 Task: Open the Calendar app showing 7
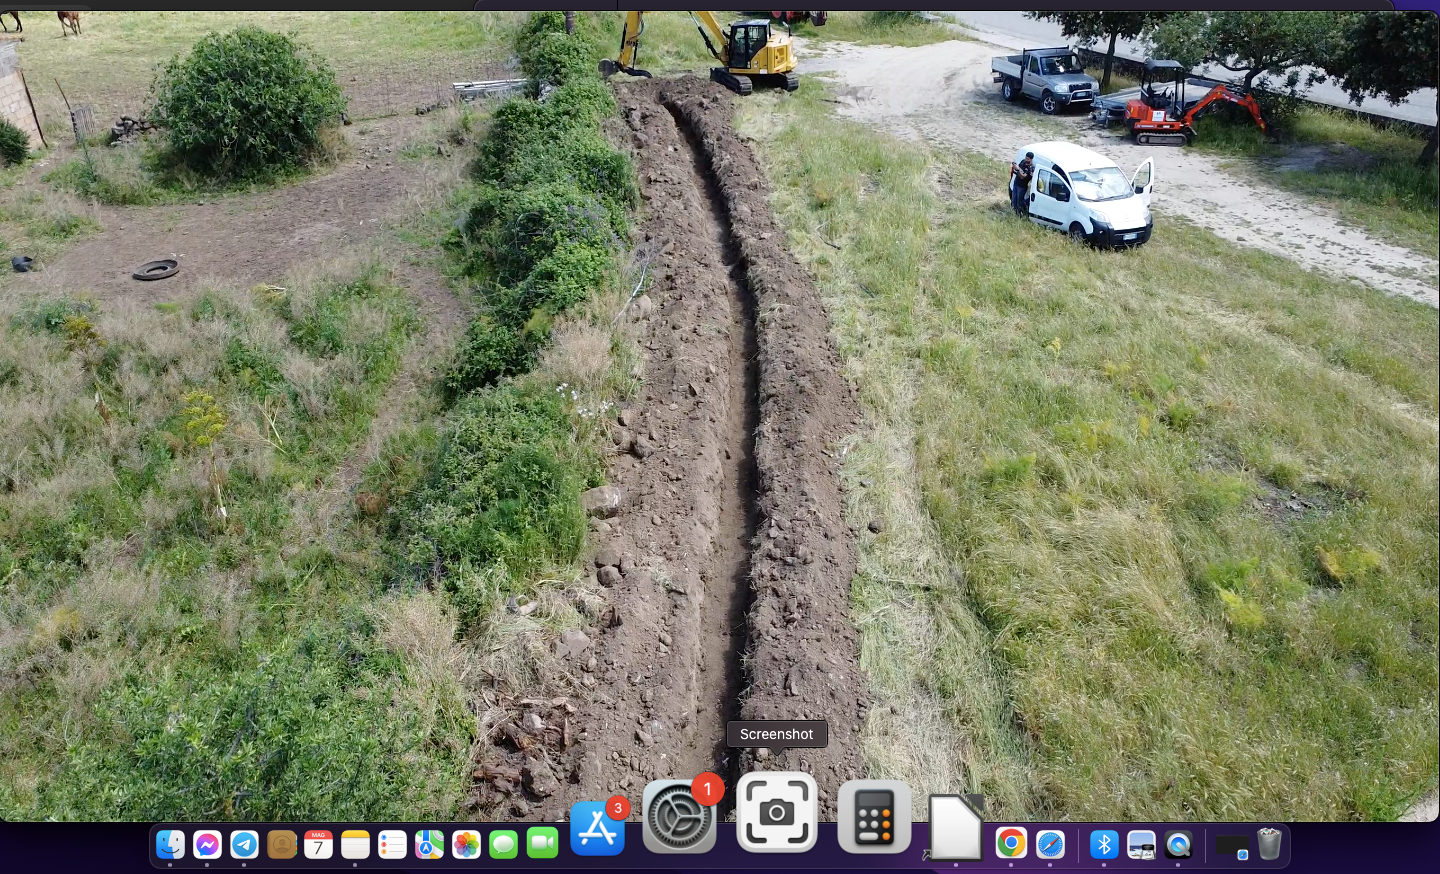318,845
